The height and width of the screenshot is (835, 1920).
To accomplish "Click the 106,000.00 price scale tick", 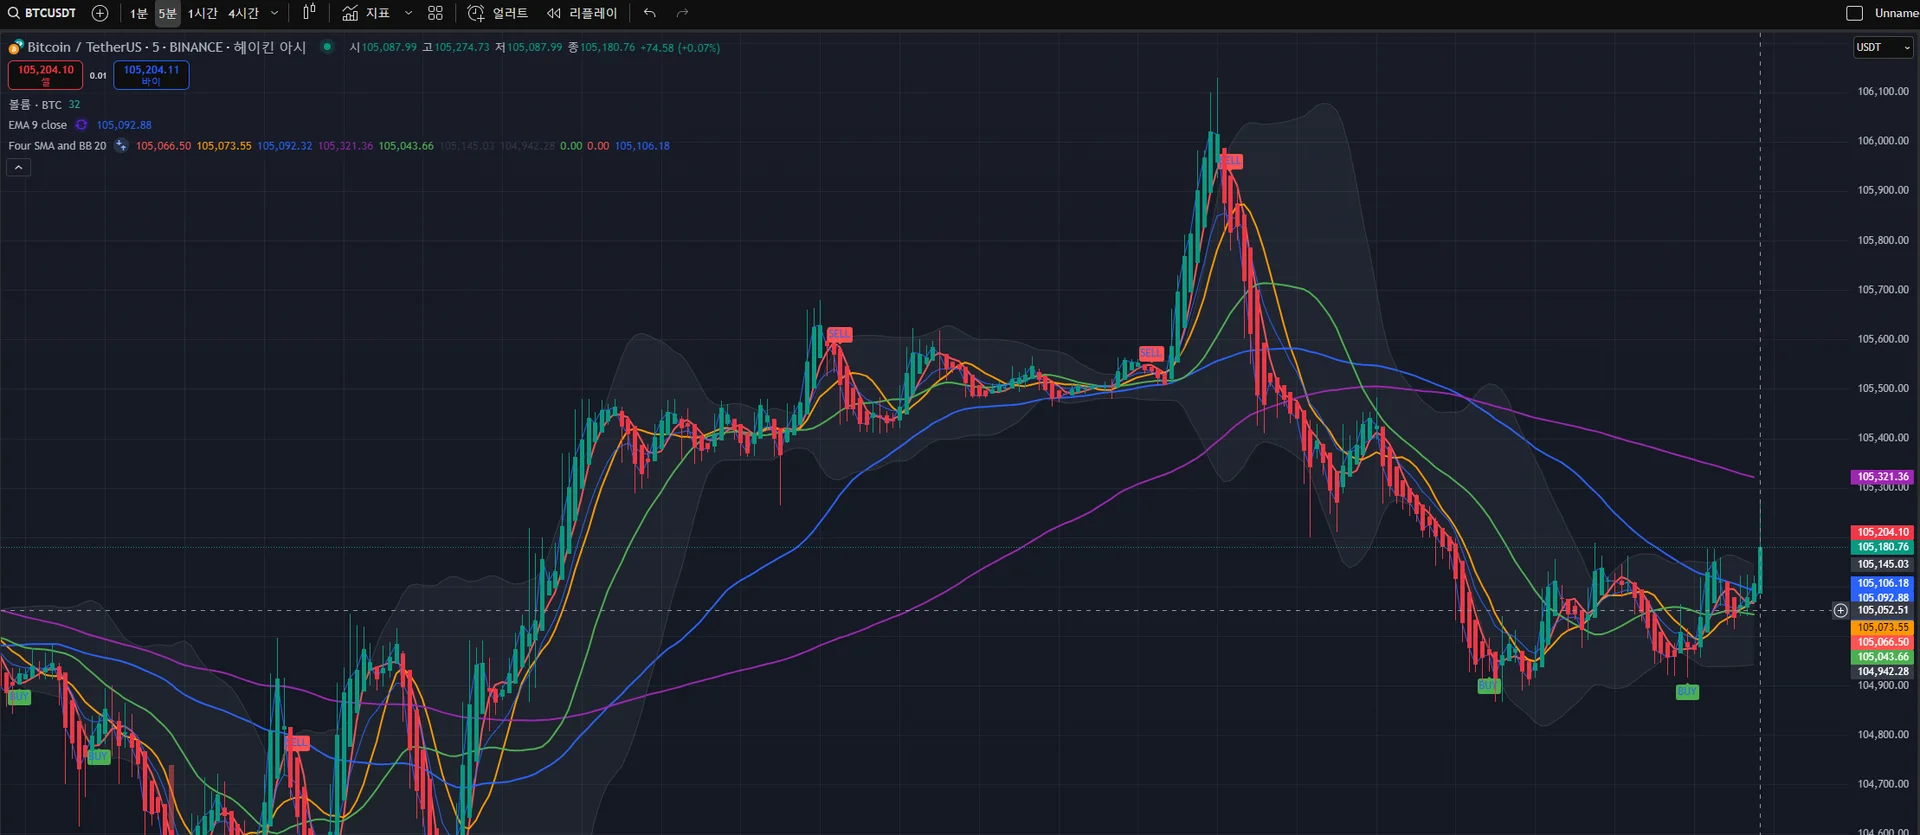I will click(x=1883, y=141).
